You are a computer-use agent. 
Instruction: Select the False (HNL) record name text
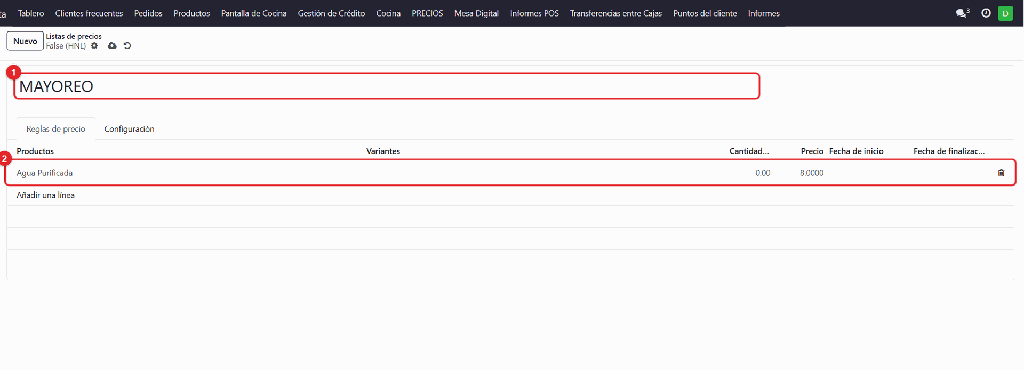coord(66,46)
